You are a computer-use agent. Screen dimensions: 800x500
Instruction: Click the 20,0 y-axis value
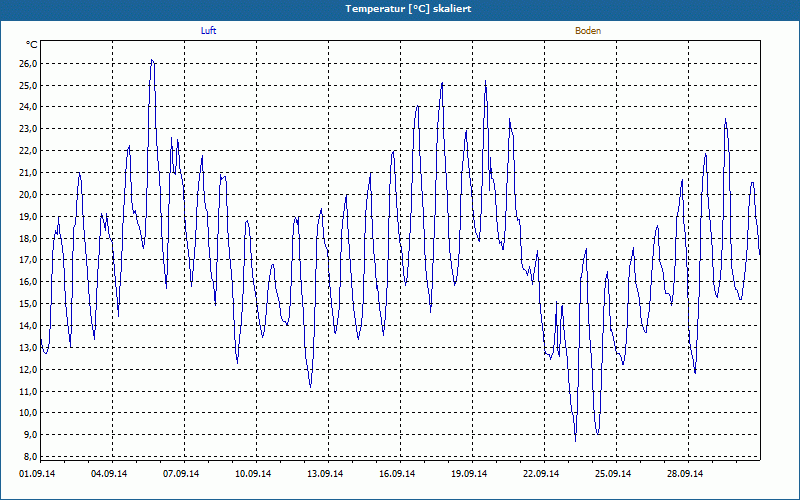click(29, 195)
